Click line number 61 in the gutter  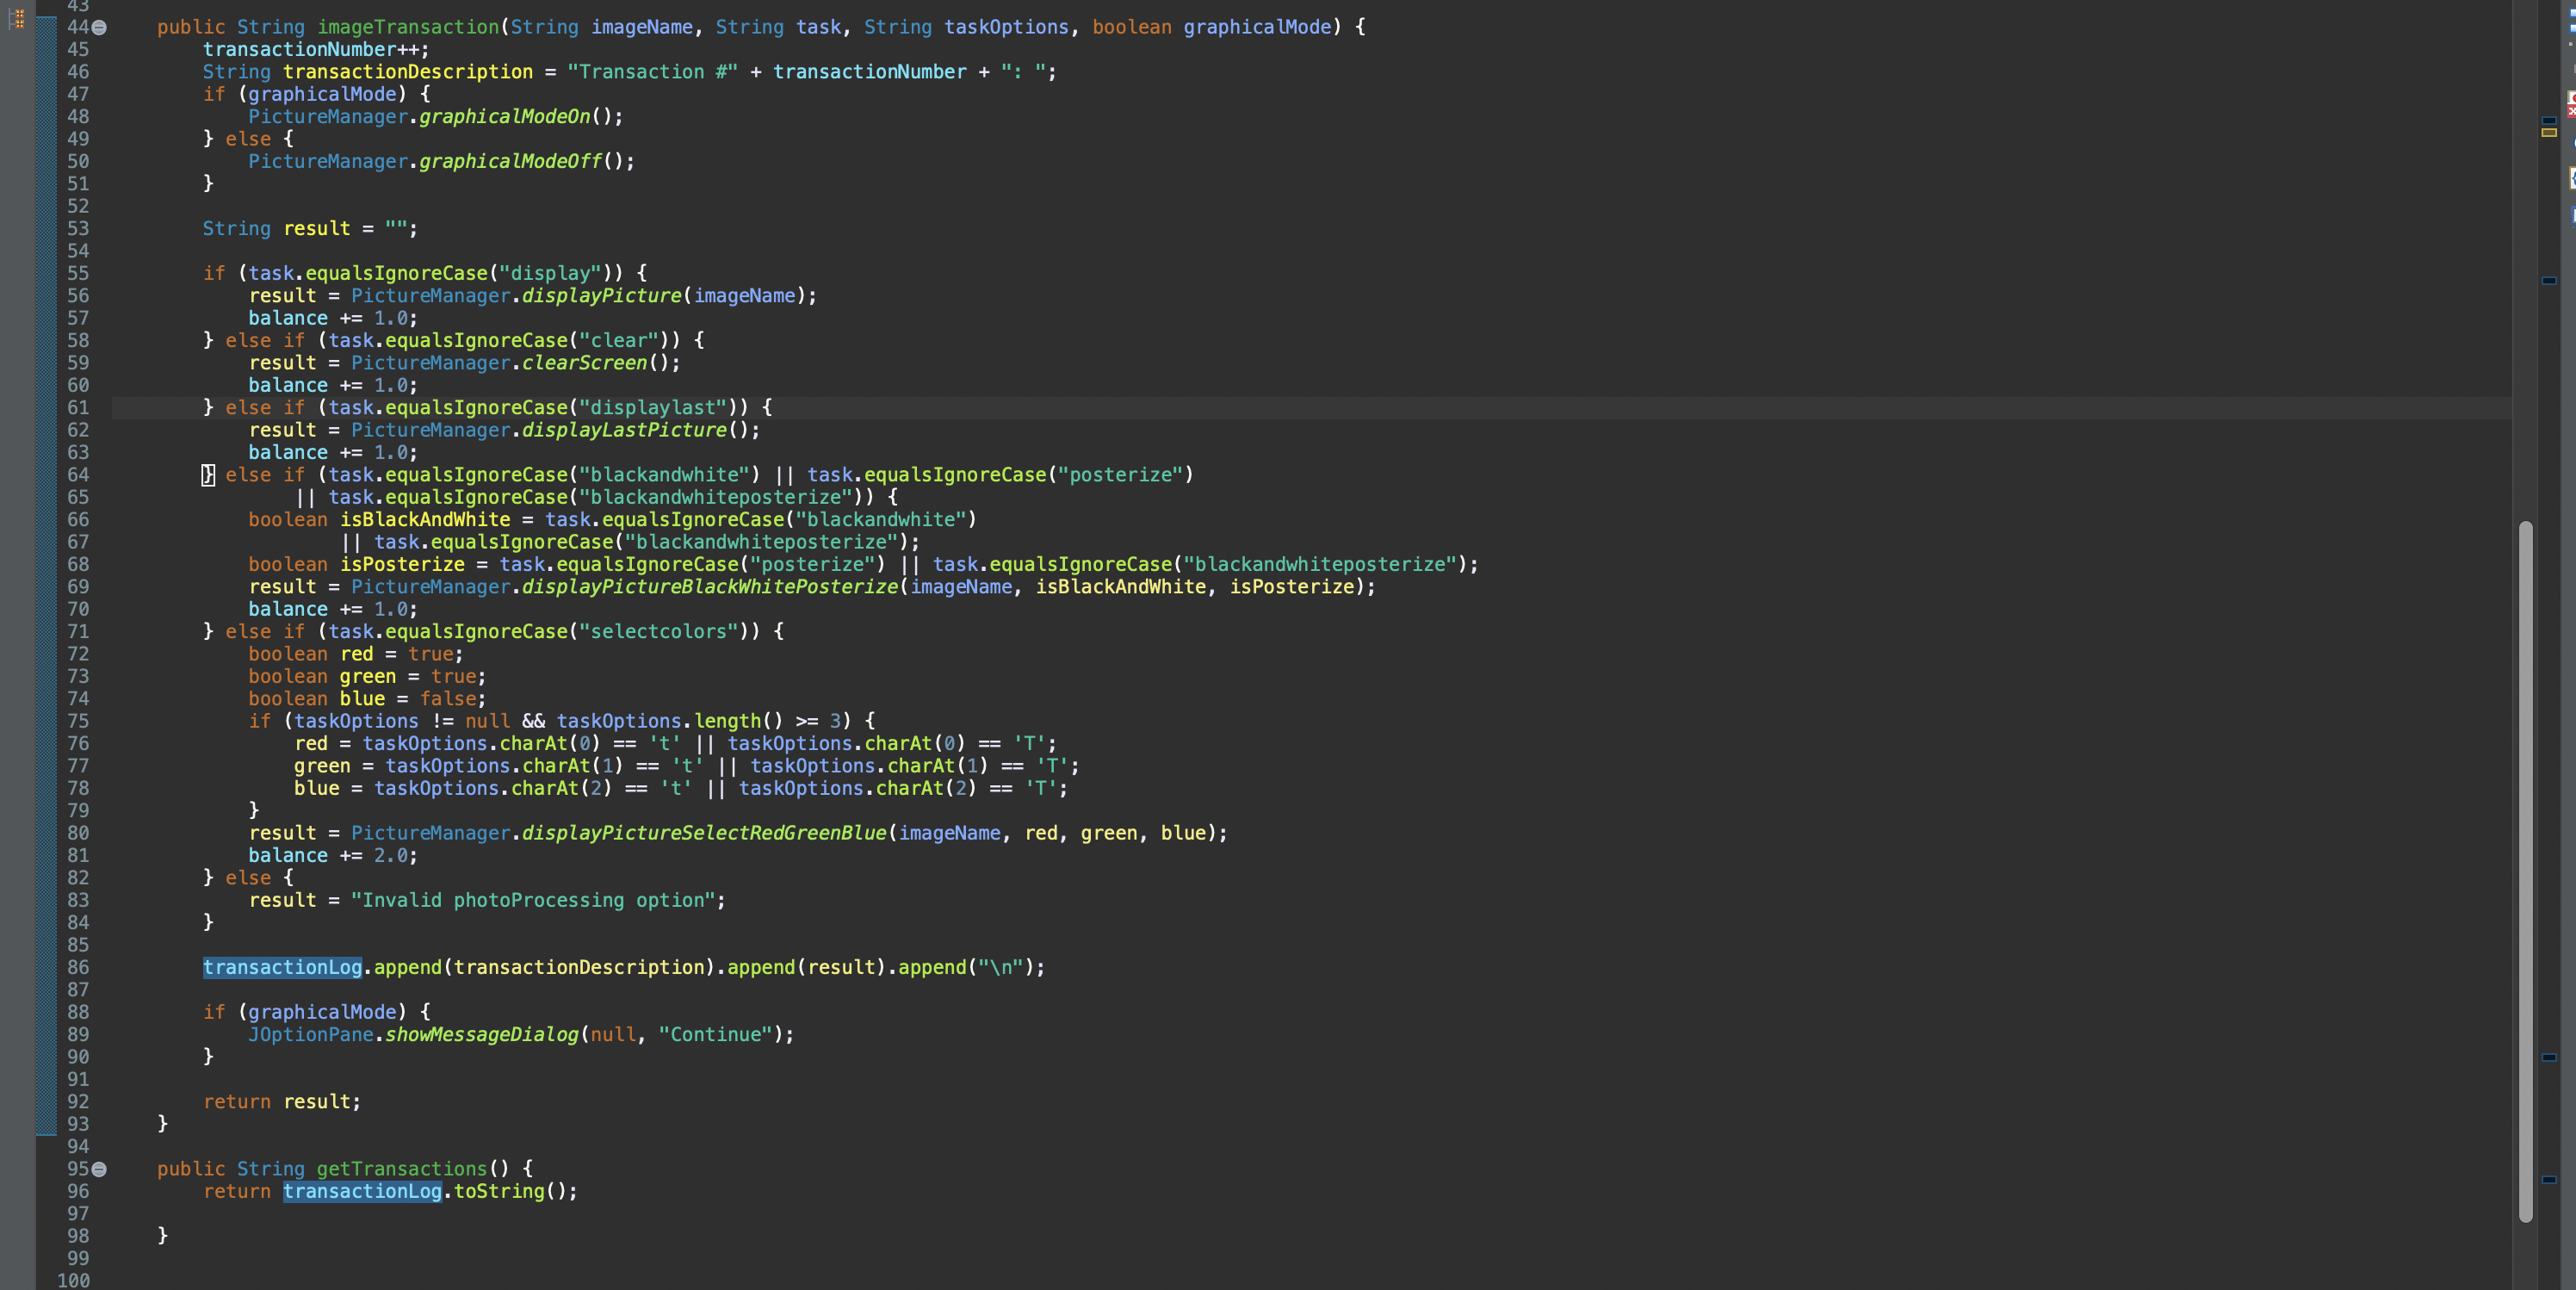pos(78,408)
